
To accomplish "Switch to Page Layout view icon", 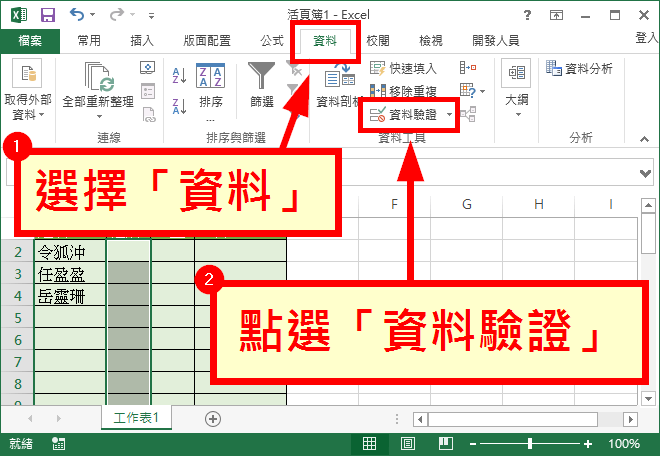I will [407, 443].
